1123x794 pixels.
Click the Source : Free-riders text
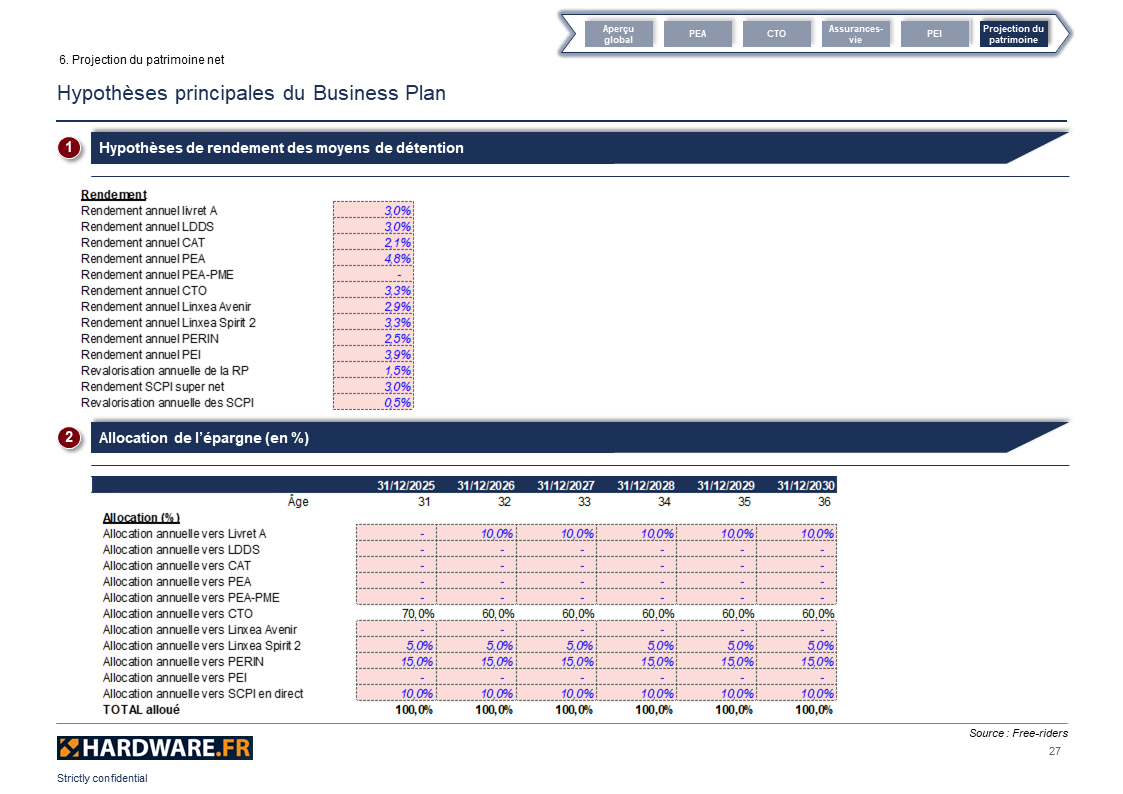1018,733
